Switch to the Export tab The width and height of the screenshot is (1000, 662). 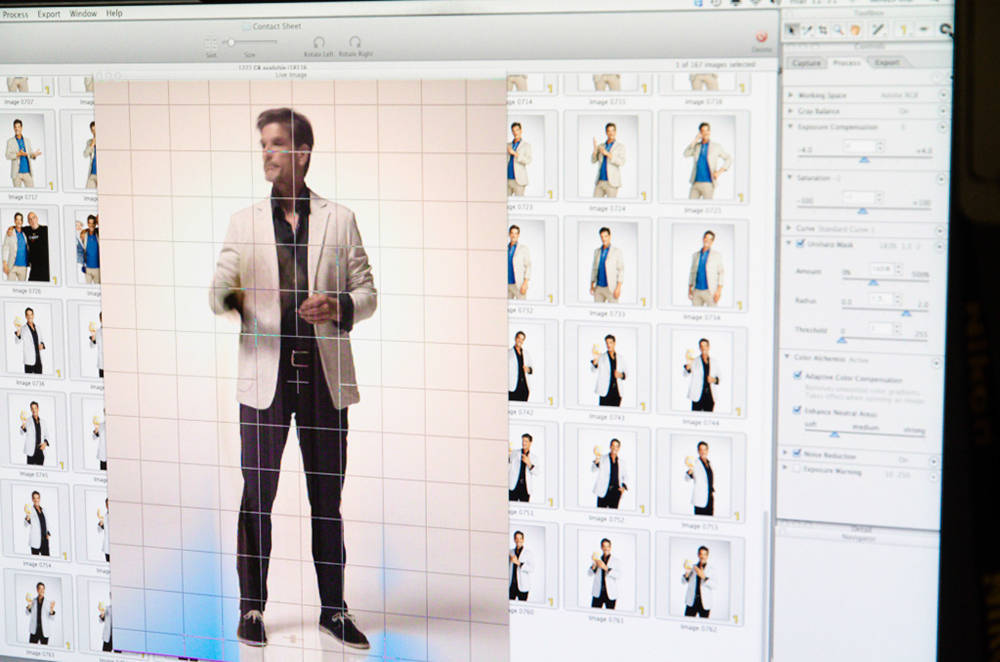coord(886,62)
